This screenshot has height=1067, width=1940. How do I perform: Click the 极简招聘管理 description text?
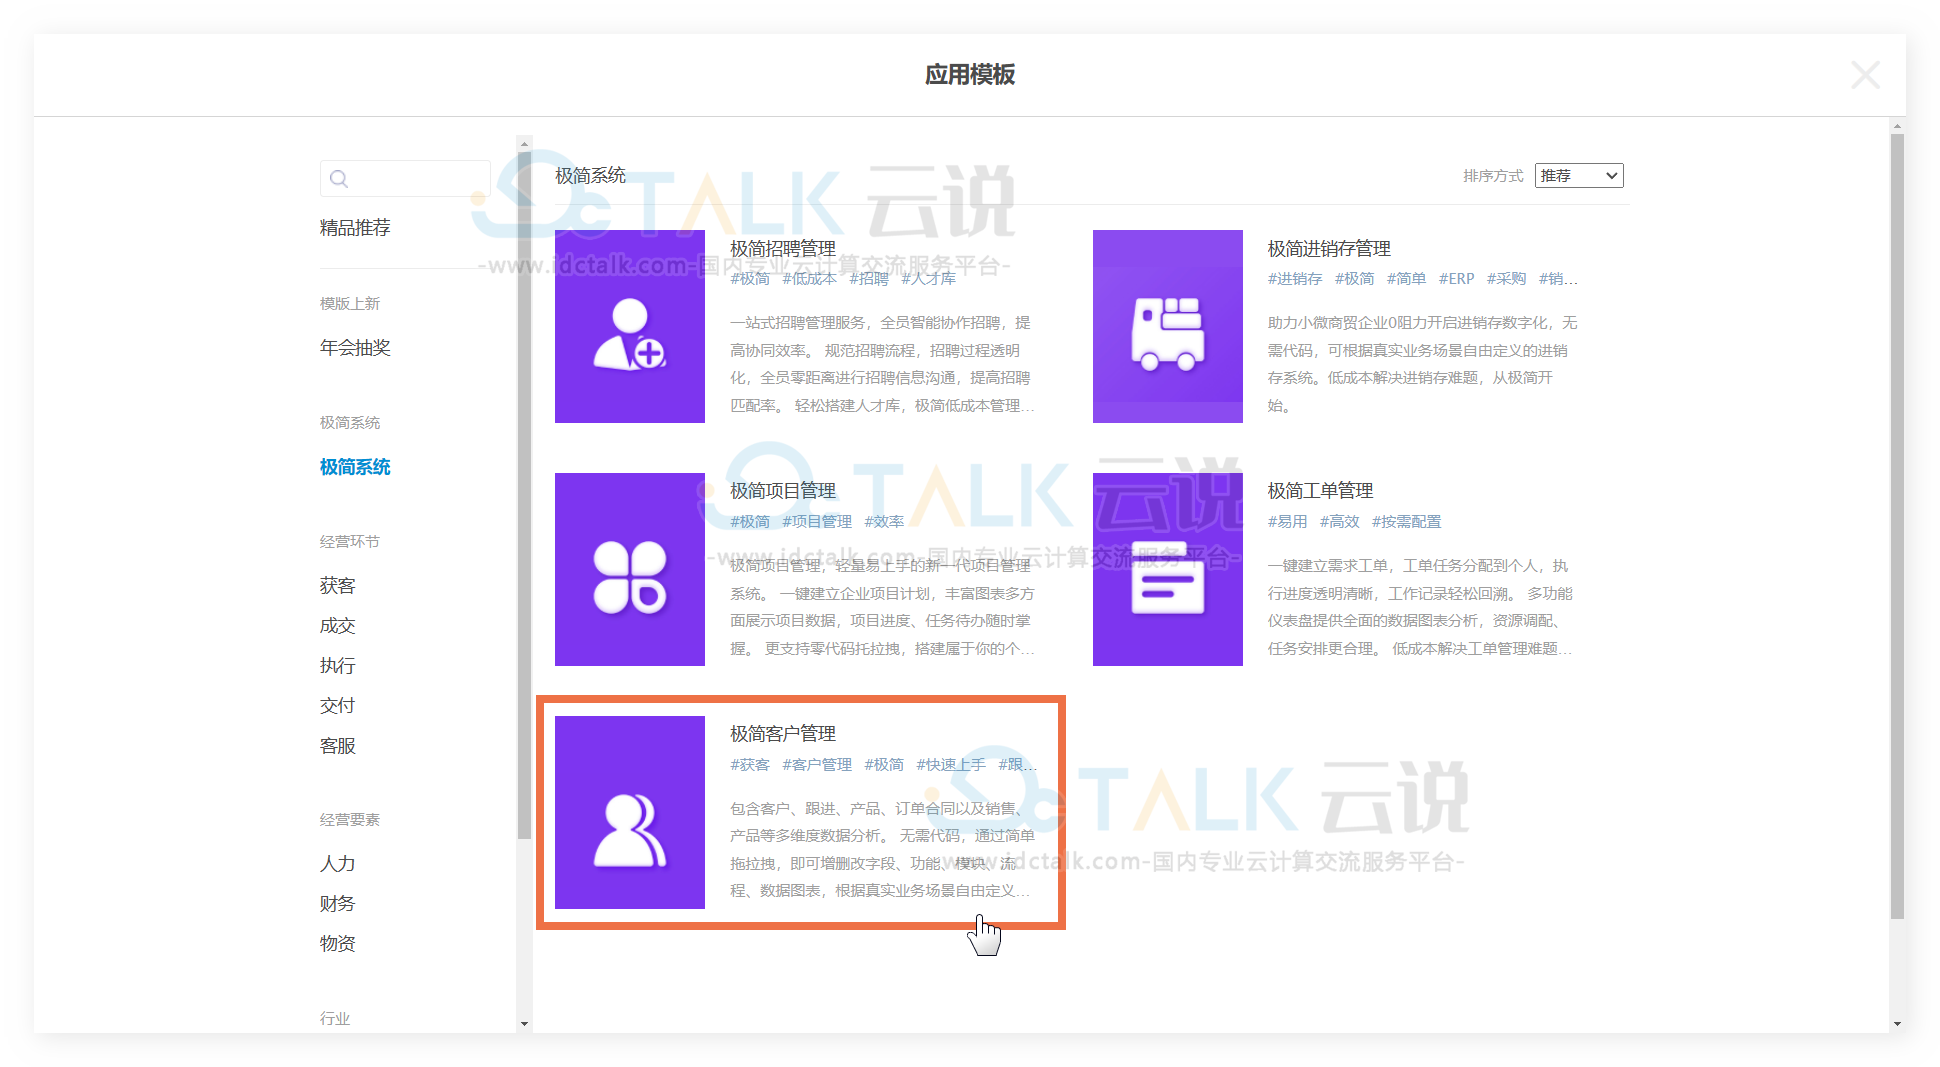(x=882, y=364)
